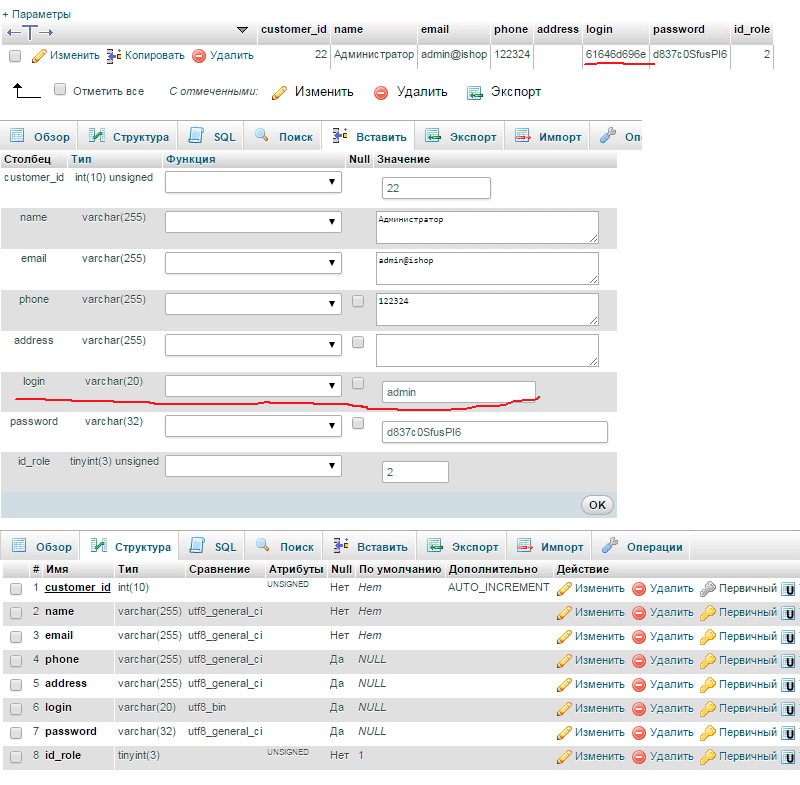
Task: Click the OK button to submit the form
Action: (597, 505)
